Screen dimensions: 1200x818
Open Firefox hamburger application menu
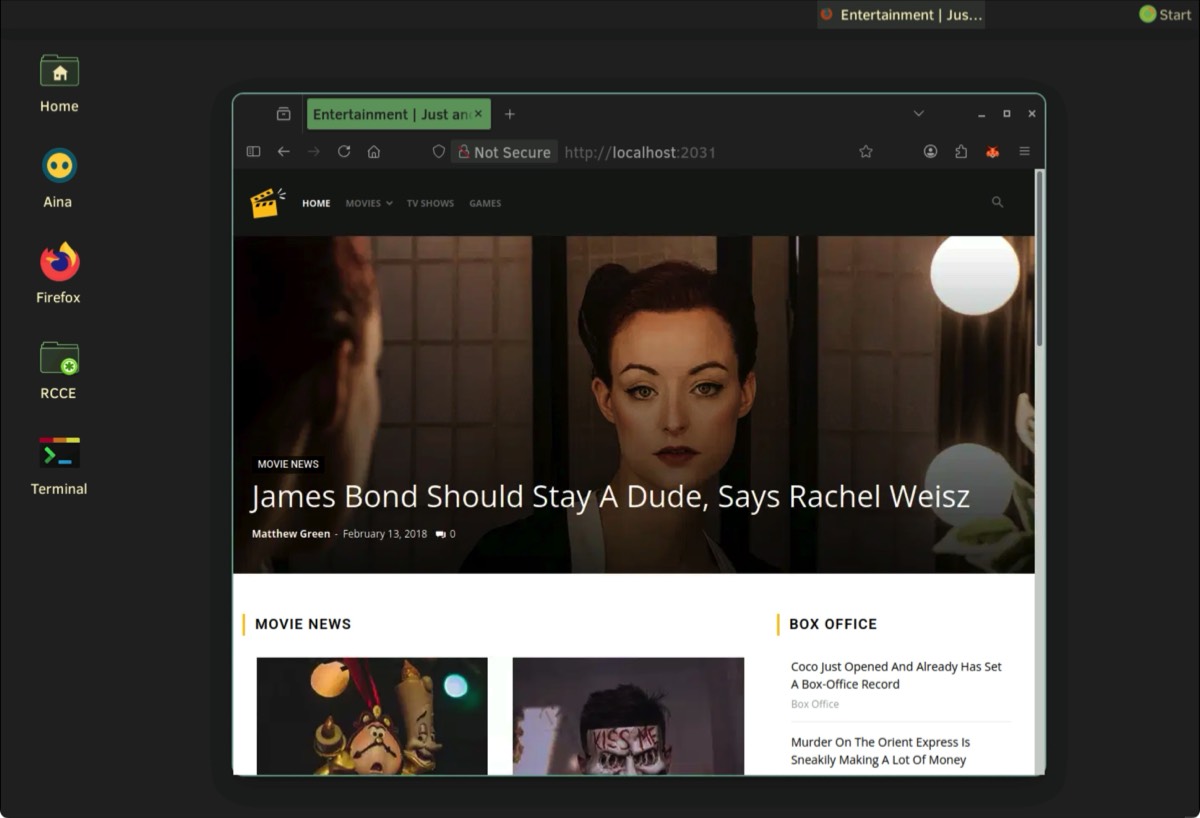point(1024,152)
